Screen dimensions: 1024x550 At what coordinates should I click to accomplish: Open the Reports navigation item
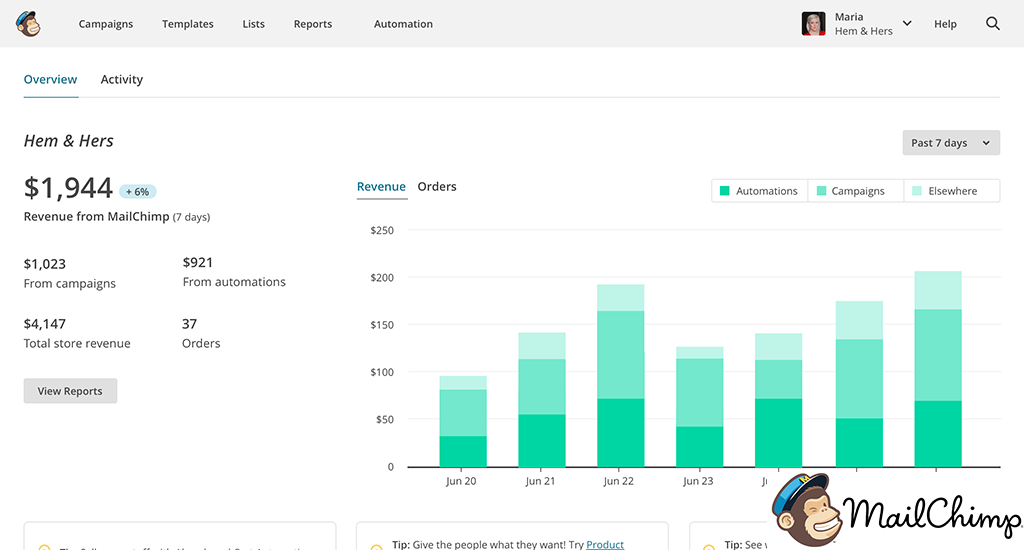click(x=313, y=24)
